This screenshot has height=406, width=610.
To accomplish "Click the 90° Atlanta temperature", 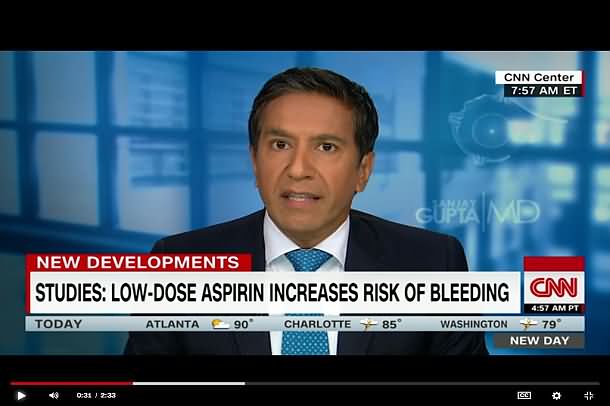I will click(x=243, y=324).
